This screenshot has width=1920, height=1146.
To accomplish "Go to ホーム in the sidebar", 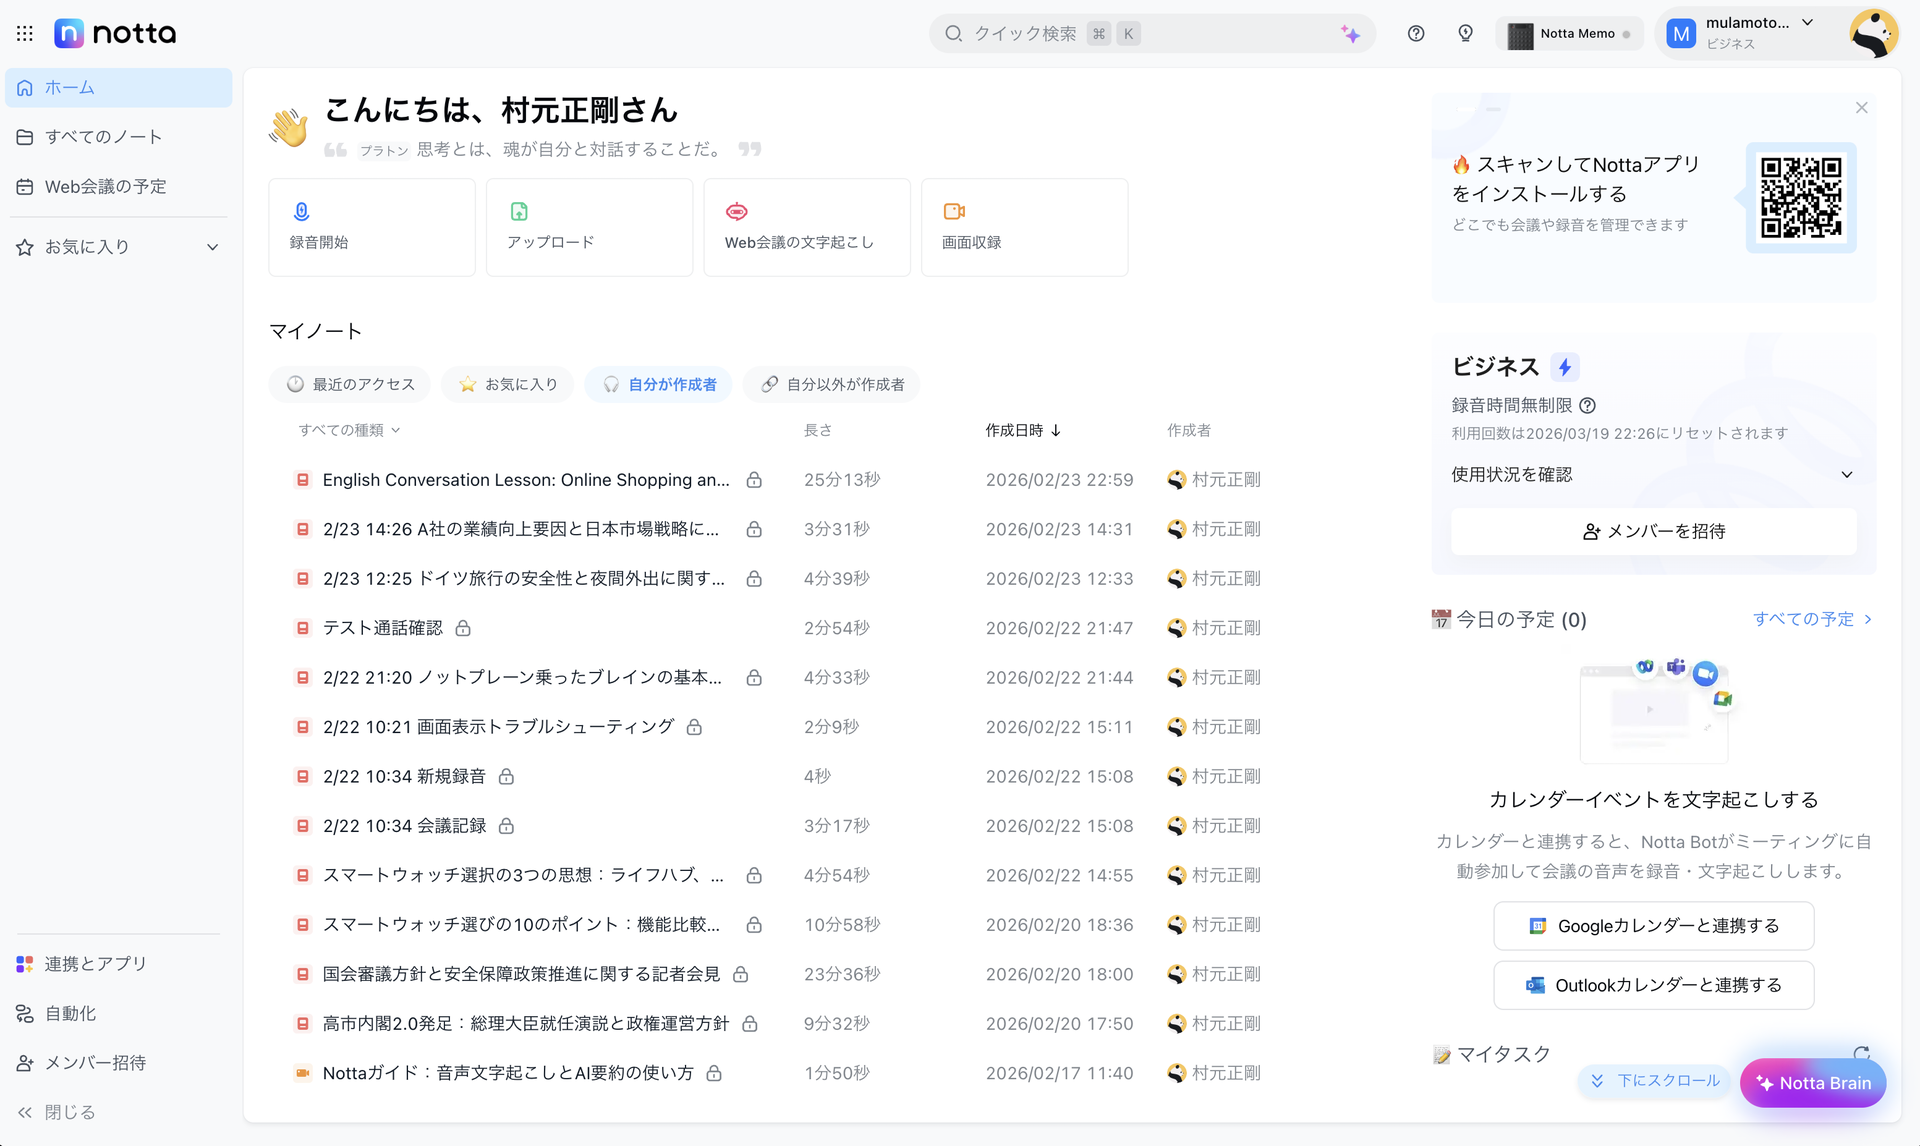I will click(x=119, y=88).
